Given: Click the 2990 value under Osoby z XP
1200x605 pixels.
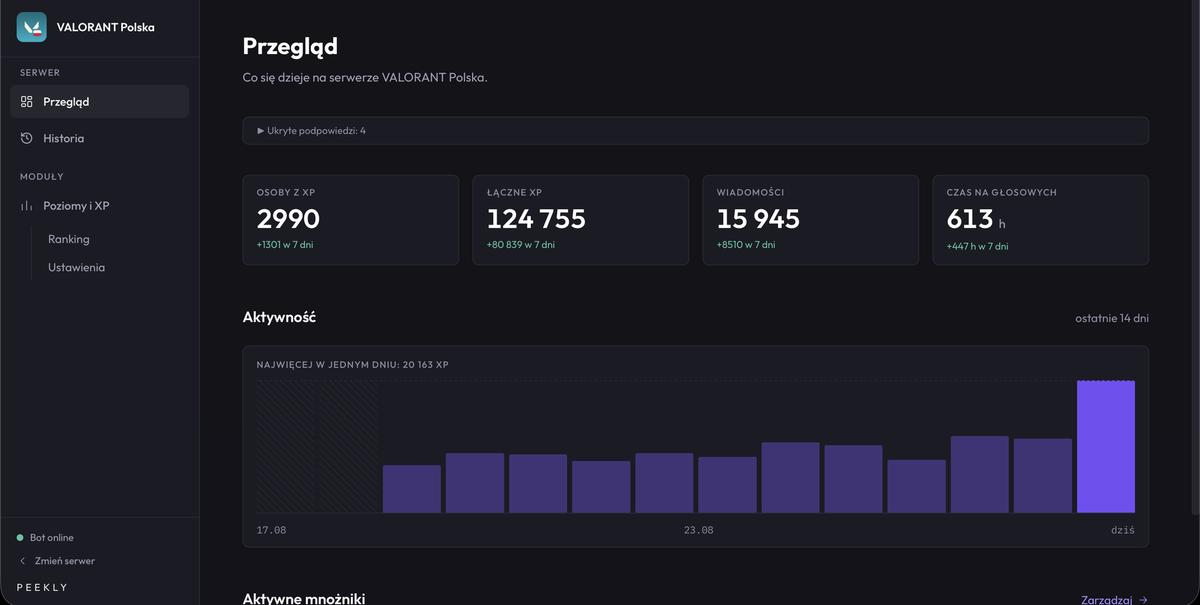Looking at the screenshot, I should coord(288,219).
